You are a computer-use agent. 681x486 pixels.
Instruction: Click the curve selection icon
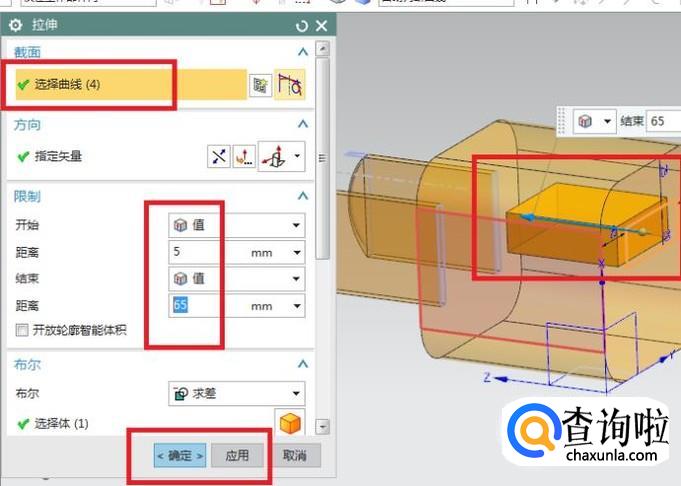tap(289, 84)
